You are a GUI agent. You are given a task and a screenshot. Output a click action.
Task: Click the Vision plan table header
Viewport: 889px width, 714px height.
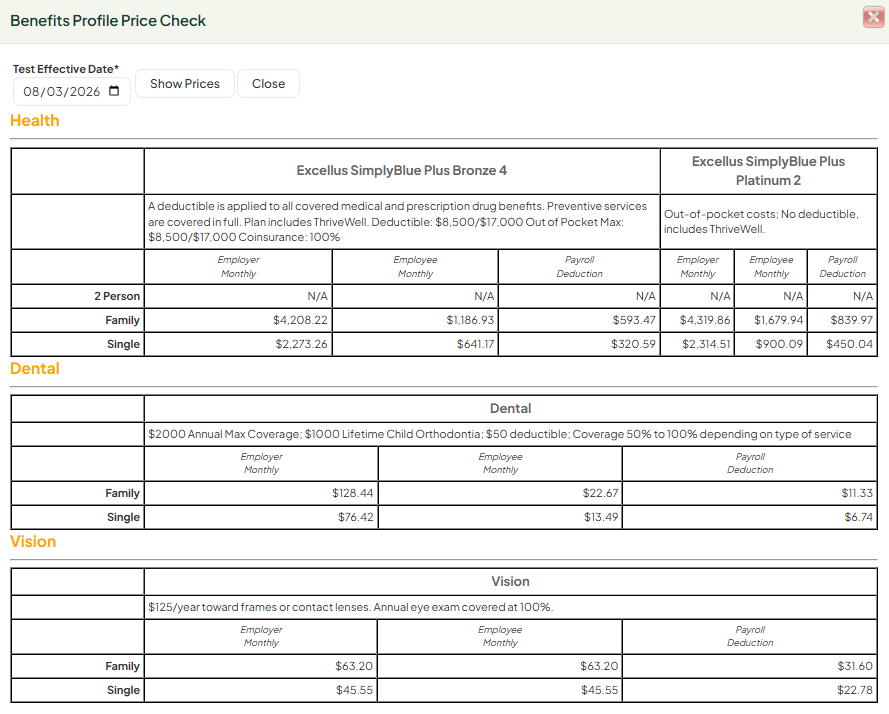tap(510, 581)
